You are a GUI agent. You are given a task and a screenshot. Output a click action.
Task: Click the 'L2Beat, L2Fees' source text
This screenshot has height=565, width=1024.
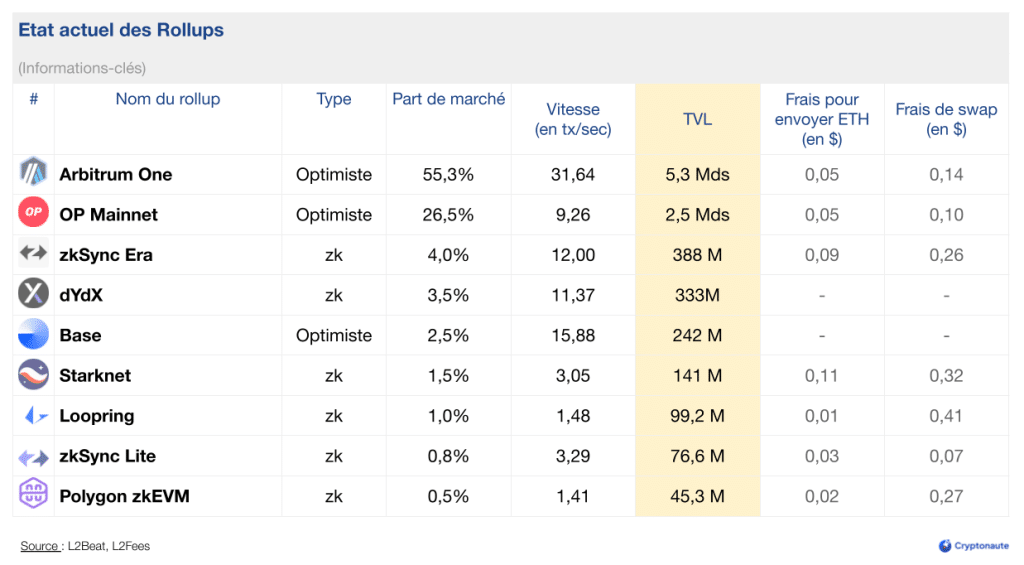click(x=109, y=546)
